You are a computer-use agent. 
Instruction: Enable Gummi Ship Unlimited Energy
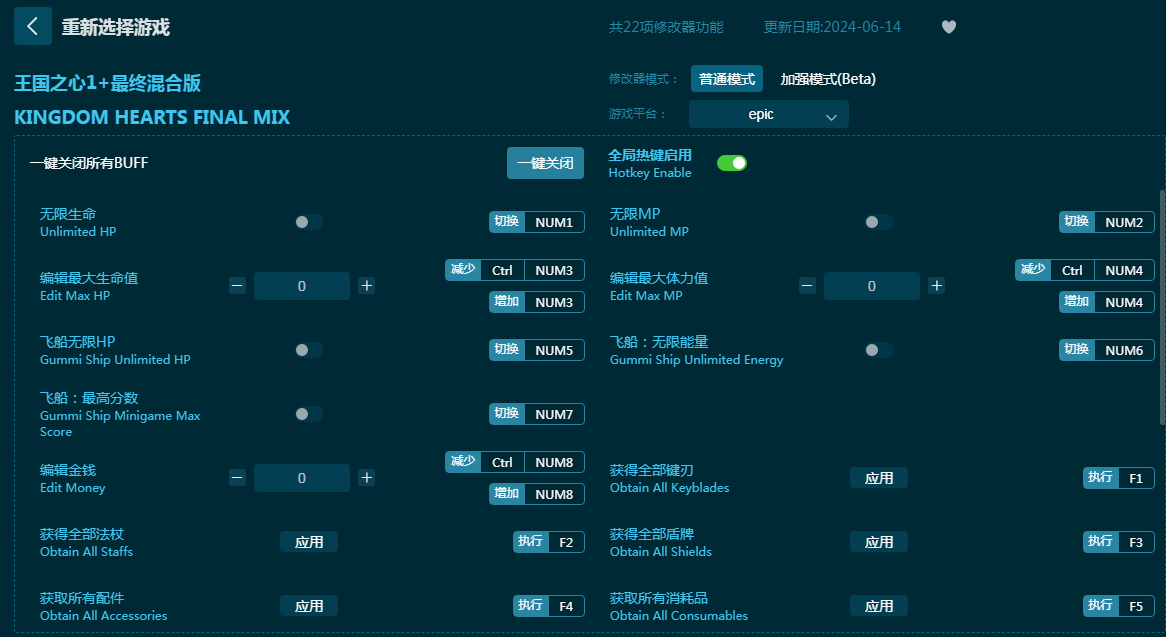[879, 349]
